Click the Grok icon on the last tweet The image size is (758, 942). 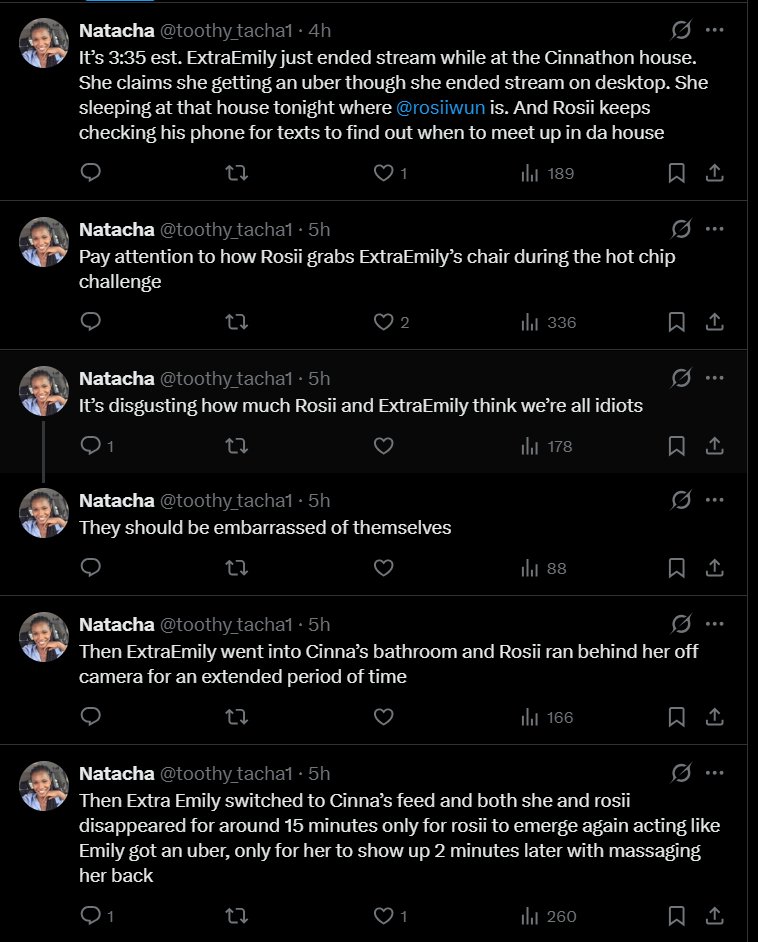(x=681, y=773)
